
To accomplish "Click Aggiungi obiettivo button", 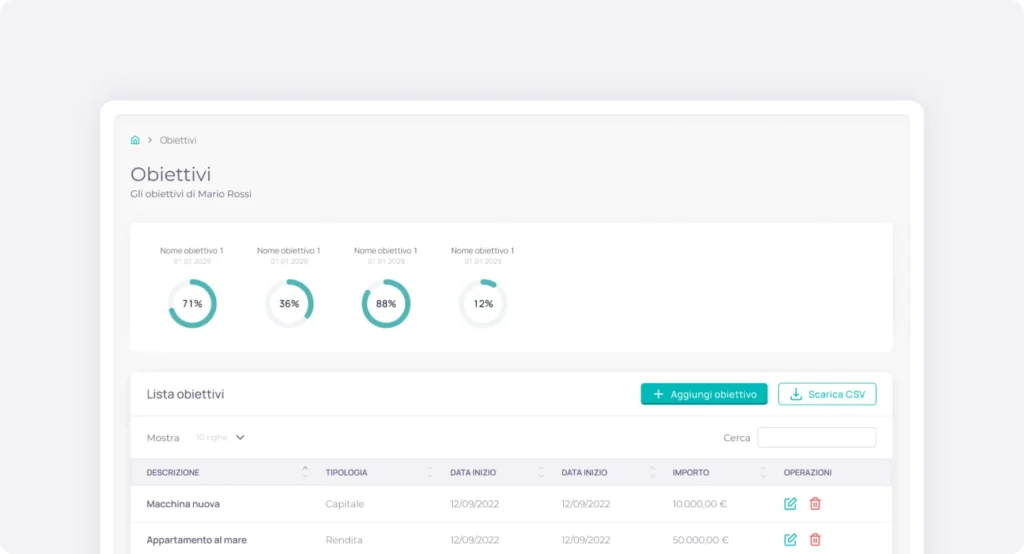I will tap(704, 394).
